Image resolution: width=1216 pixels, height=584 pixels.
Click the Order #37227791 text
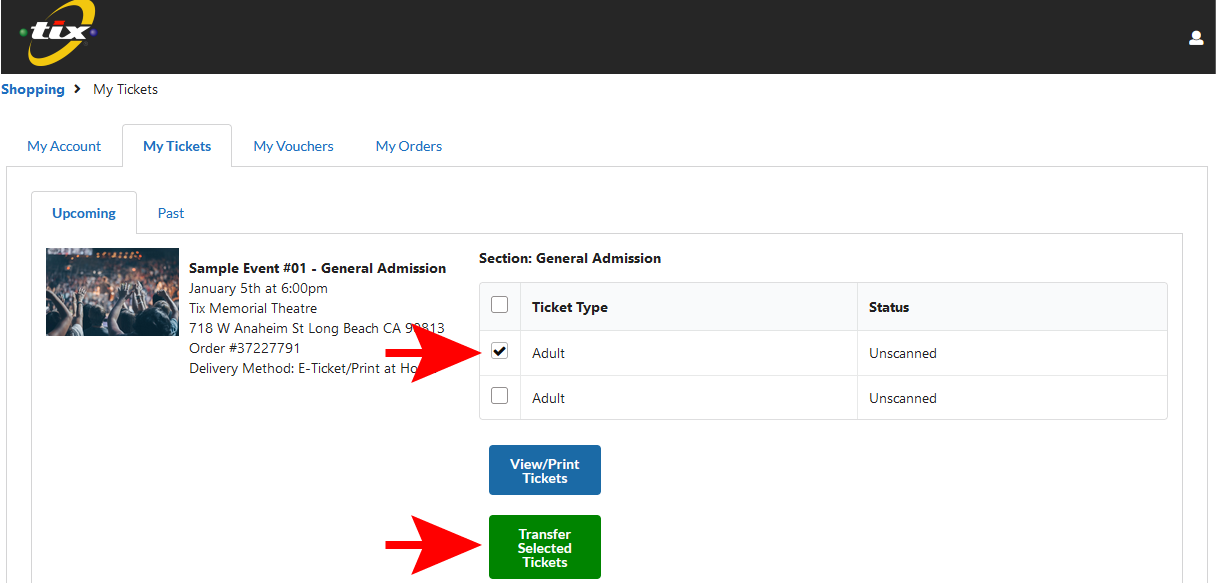244,348
